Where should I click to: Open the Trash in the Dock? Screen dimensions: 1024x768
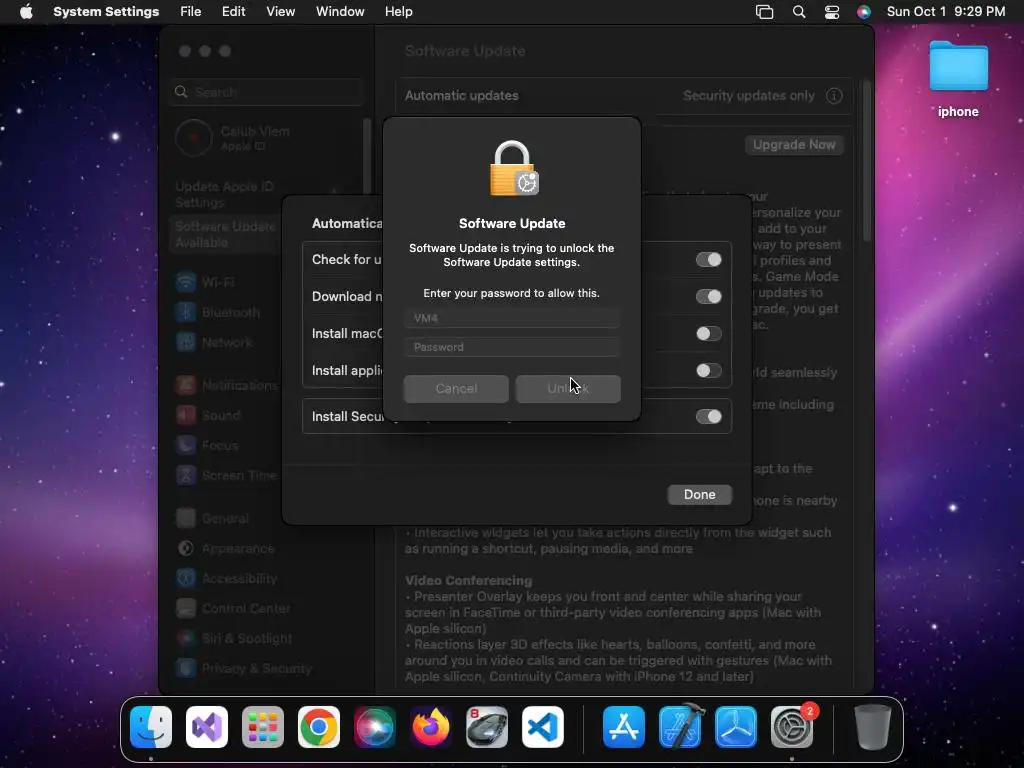pos(872,727)
